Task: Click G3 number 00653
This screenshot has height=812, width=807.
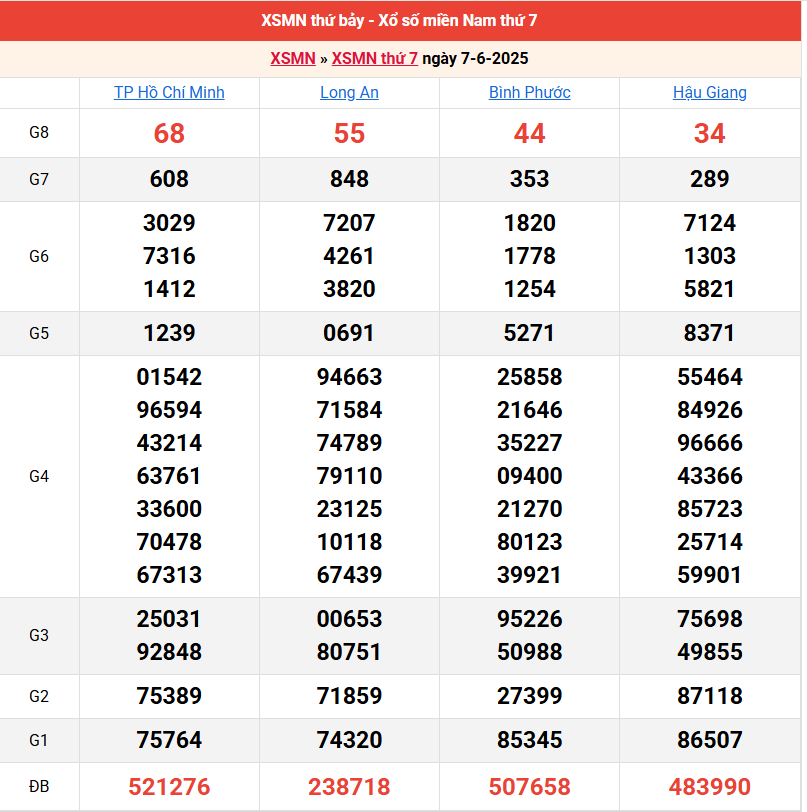Action: (x=349, y=619)
